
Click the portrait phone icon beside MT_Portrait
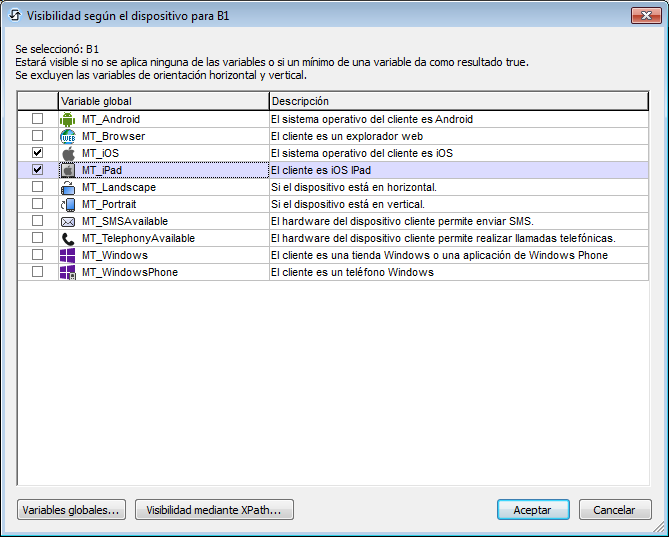tap(68, 204)
